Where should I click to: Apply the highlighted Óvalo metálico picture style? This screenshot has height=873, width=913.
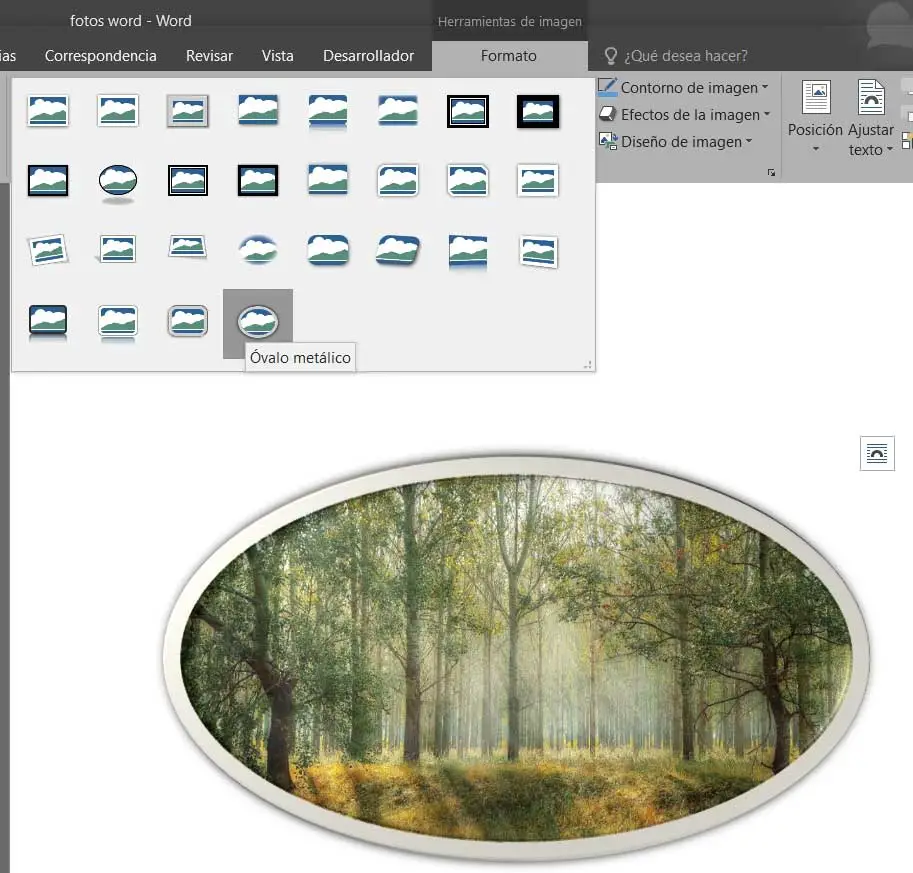click(258, 321)
